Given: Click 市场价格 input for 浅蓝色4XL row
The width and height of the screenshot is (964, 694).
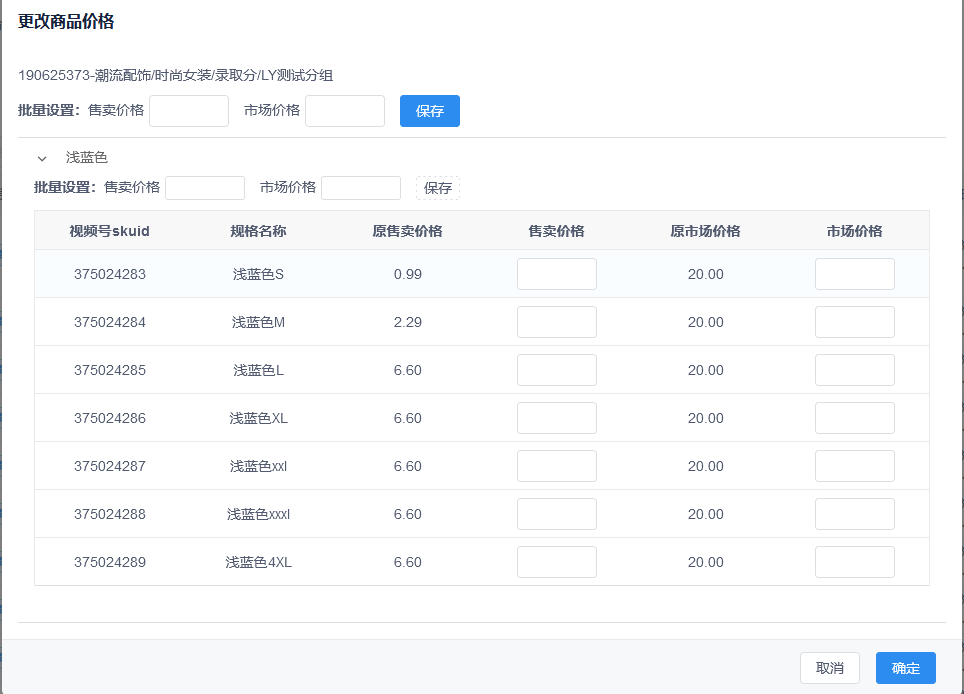Looking at the screenshot, I should pos(854,562).
